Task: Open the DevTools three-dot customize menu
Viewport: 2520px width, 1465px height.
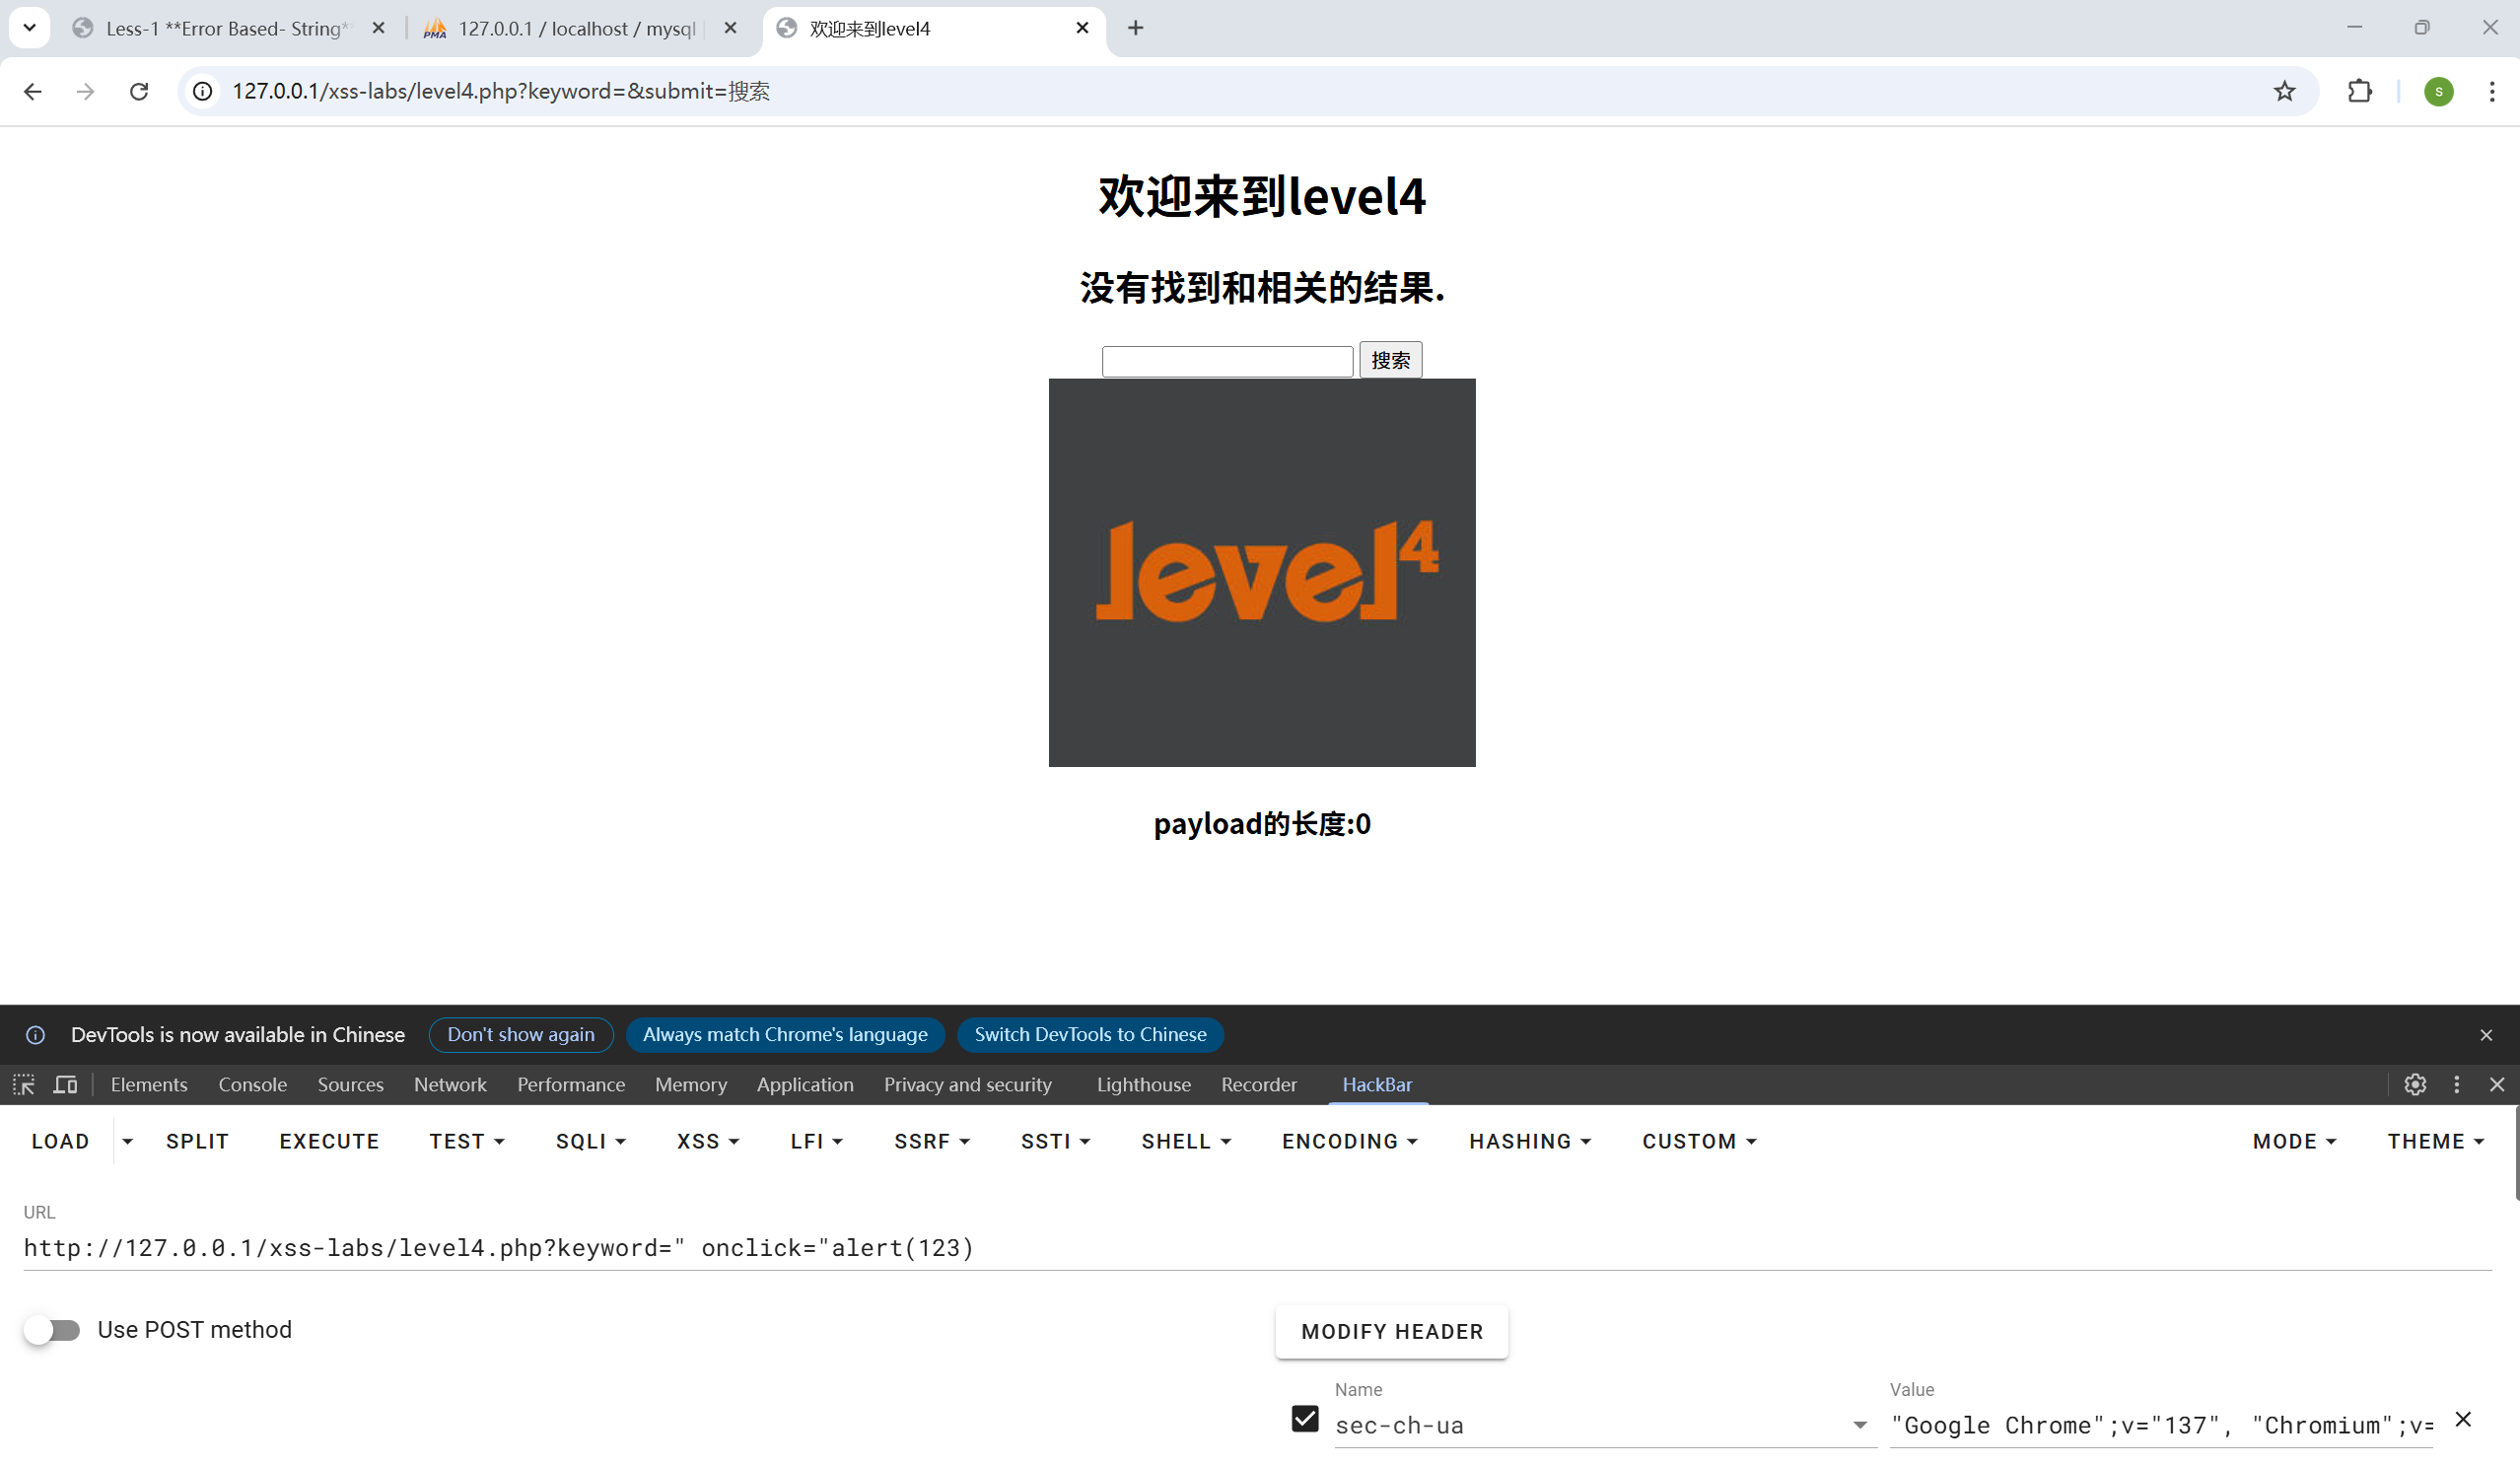Action: point(2456,1084)
